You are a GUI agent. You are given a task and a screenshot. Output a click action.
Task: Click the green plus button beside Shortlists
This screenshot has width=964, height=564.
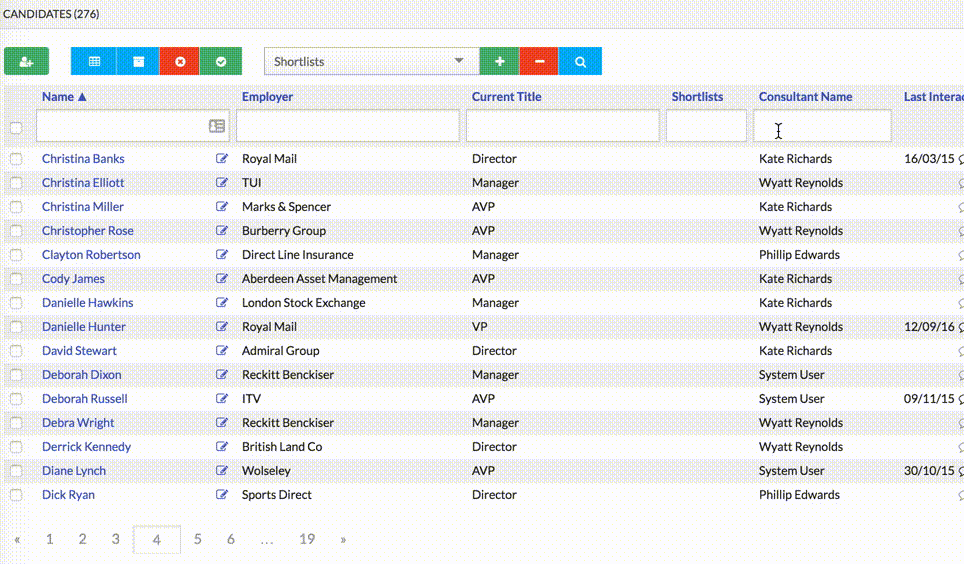499,61
